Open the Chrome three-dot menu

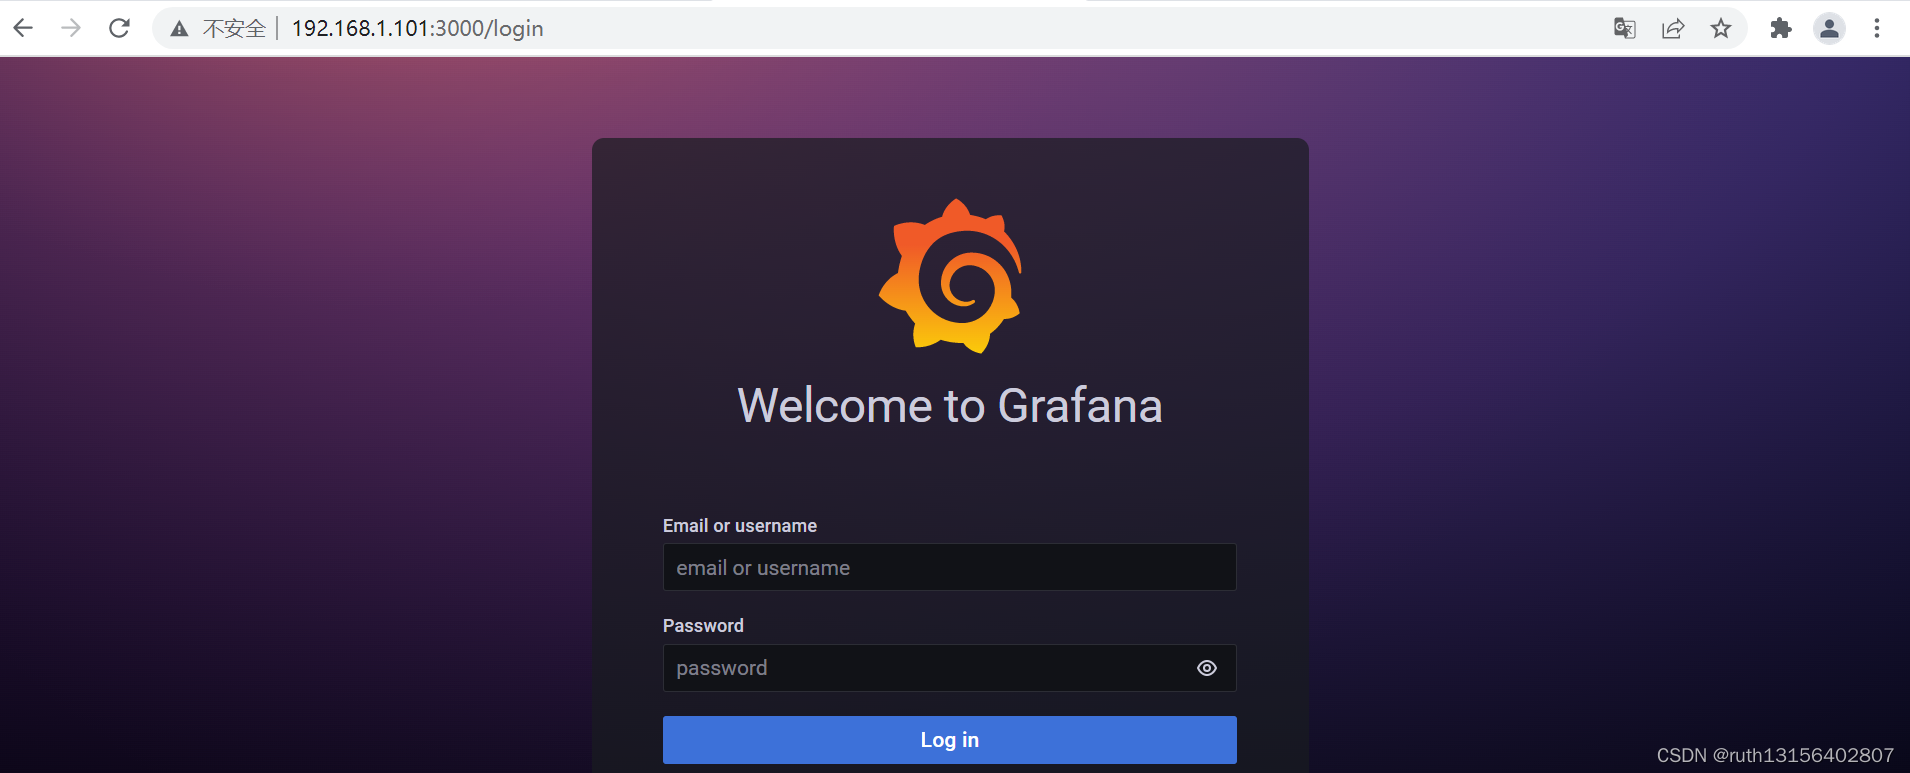(1877, 28)
